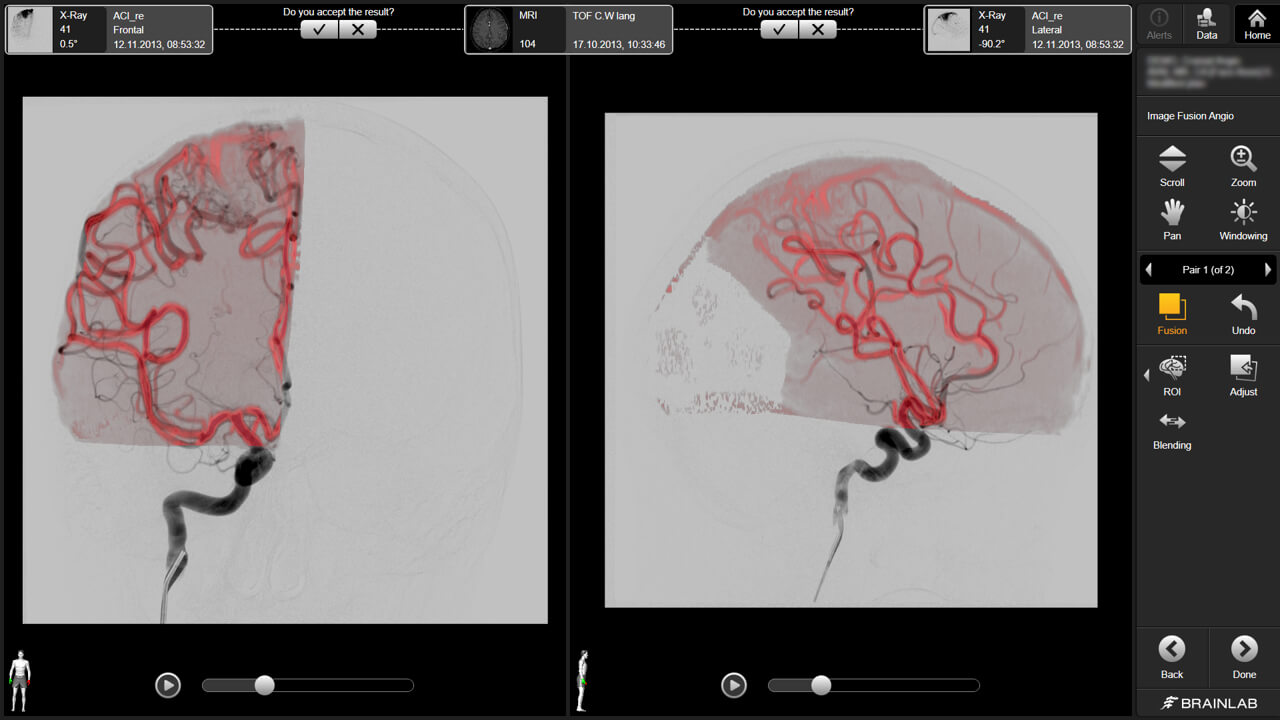Viewport: 1280px width, 720px height.
Task: Choose the Windowing brightness tool
Action: [x=1243, y=219]
